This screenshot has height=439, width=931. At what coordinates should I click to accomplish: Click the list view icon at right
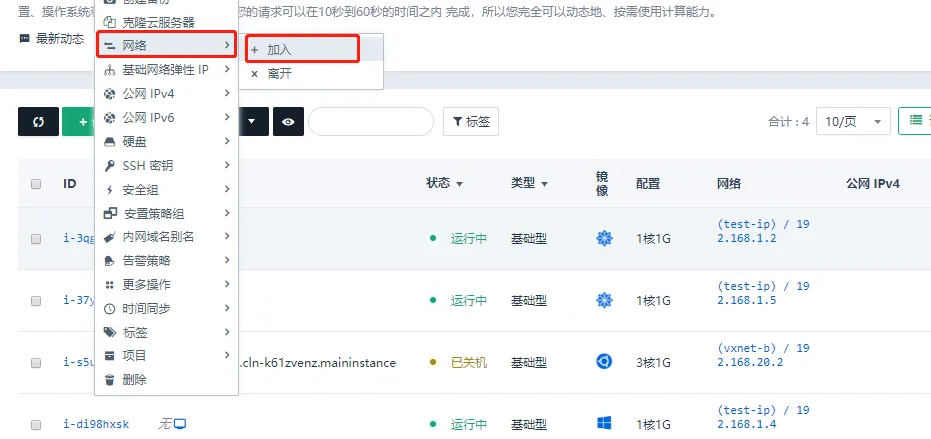(x=914, y=121)
